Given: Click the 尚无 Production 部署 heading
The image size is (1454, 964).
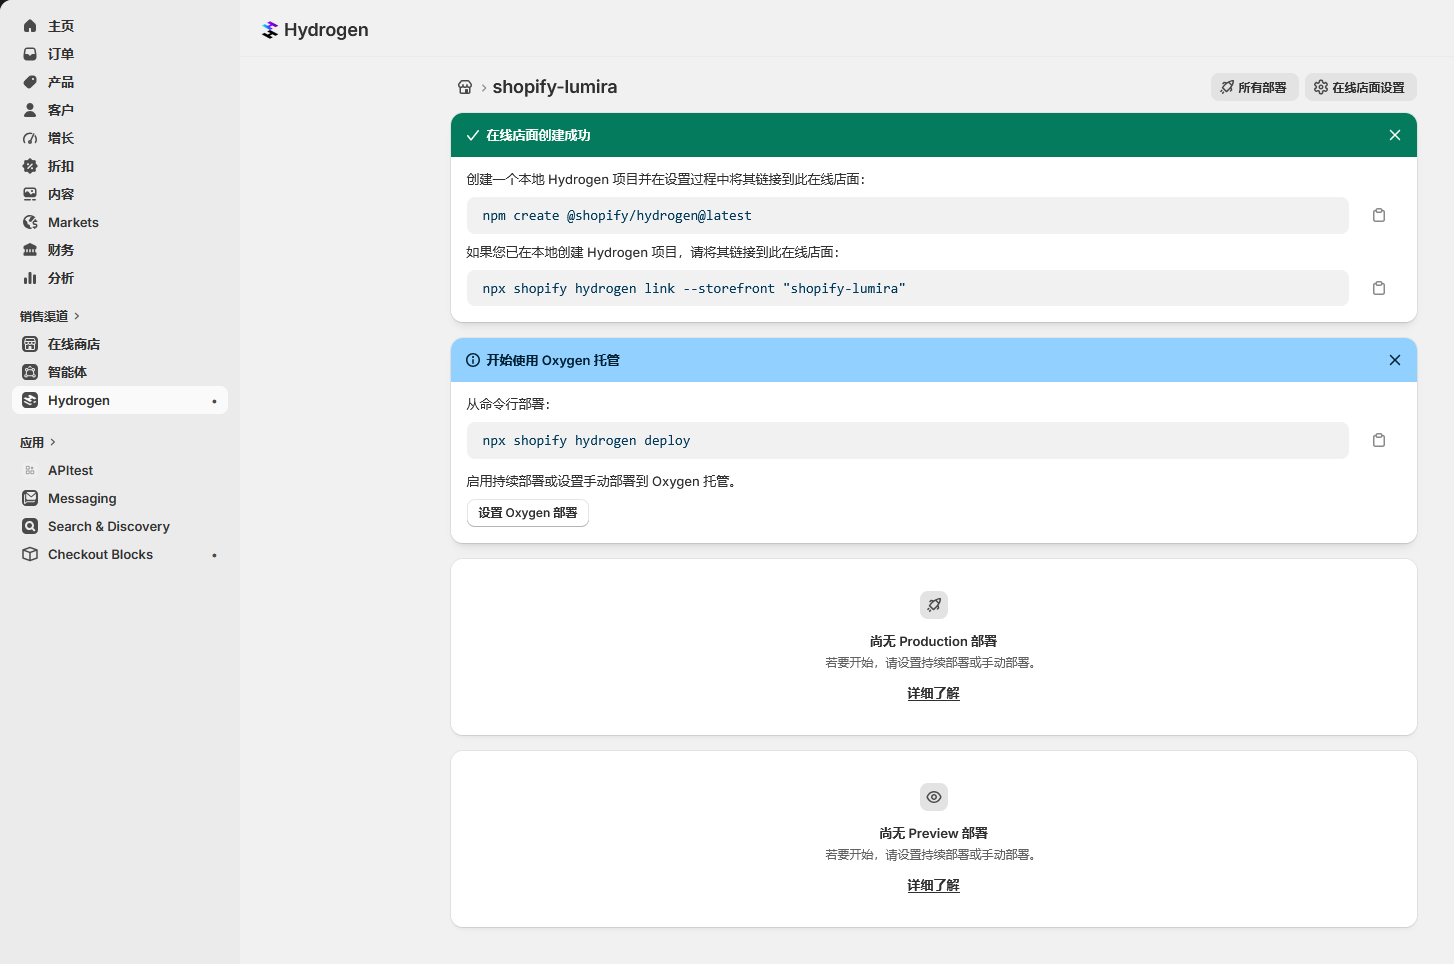Looking at the screenshot, I should (x=933, y=641).
